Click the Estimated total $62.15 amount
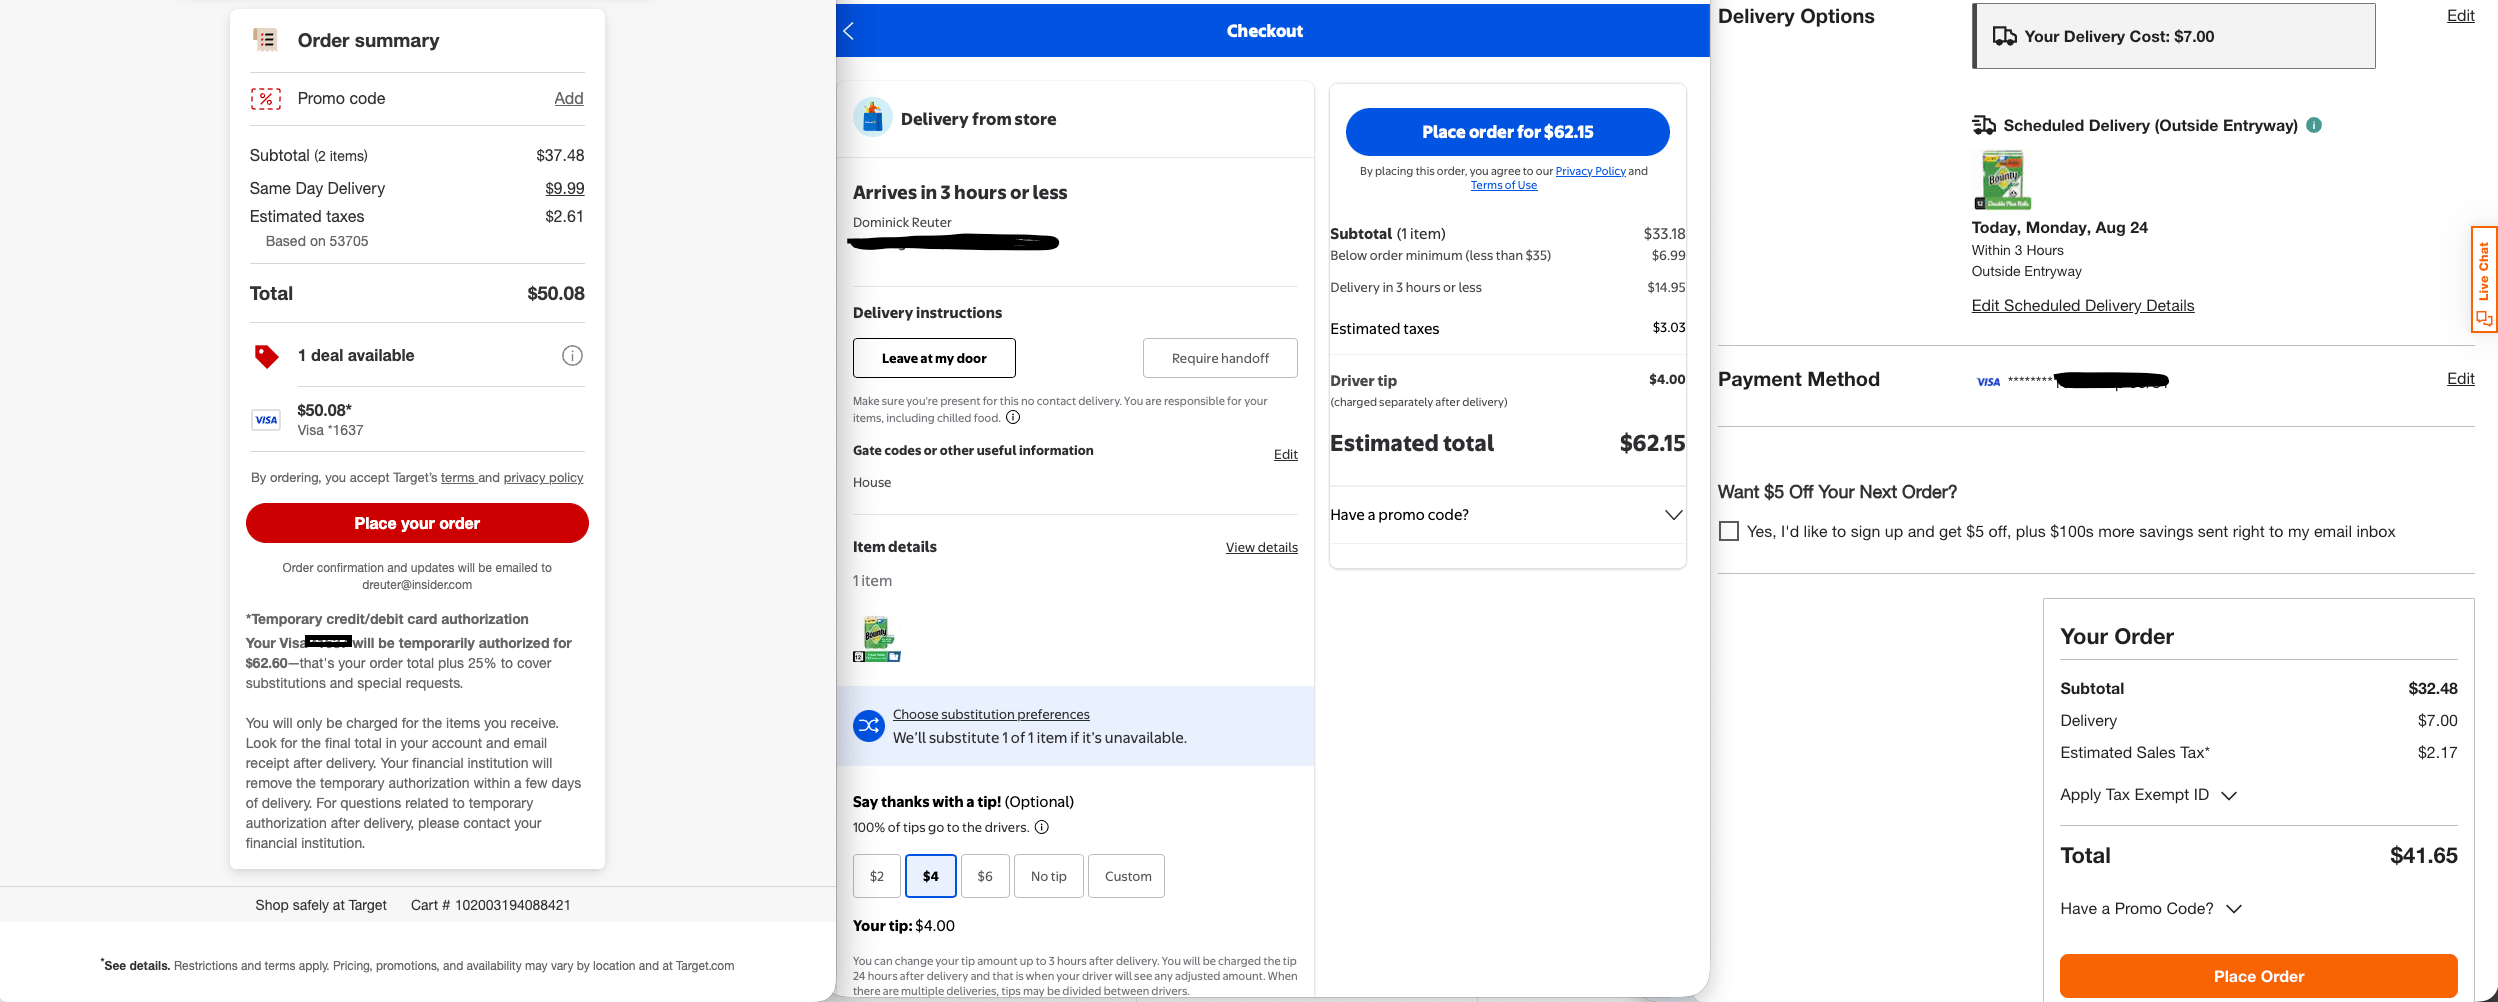Screen dimensions: 2498x1002 1652,444
